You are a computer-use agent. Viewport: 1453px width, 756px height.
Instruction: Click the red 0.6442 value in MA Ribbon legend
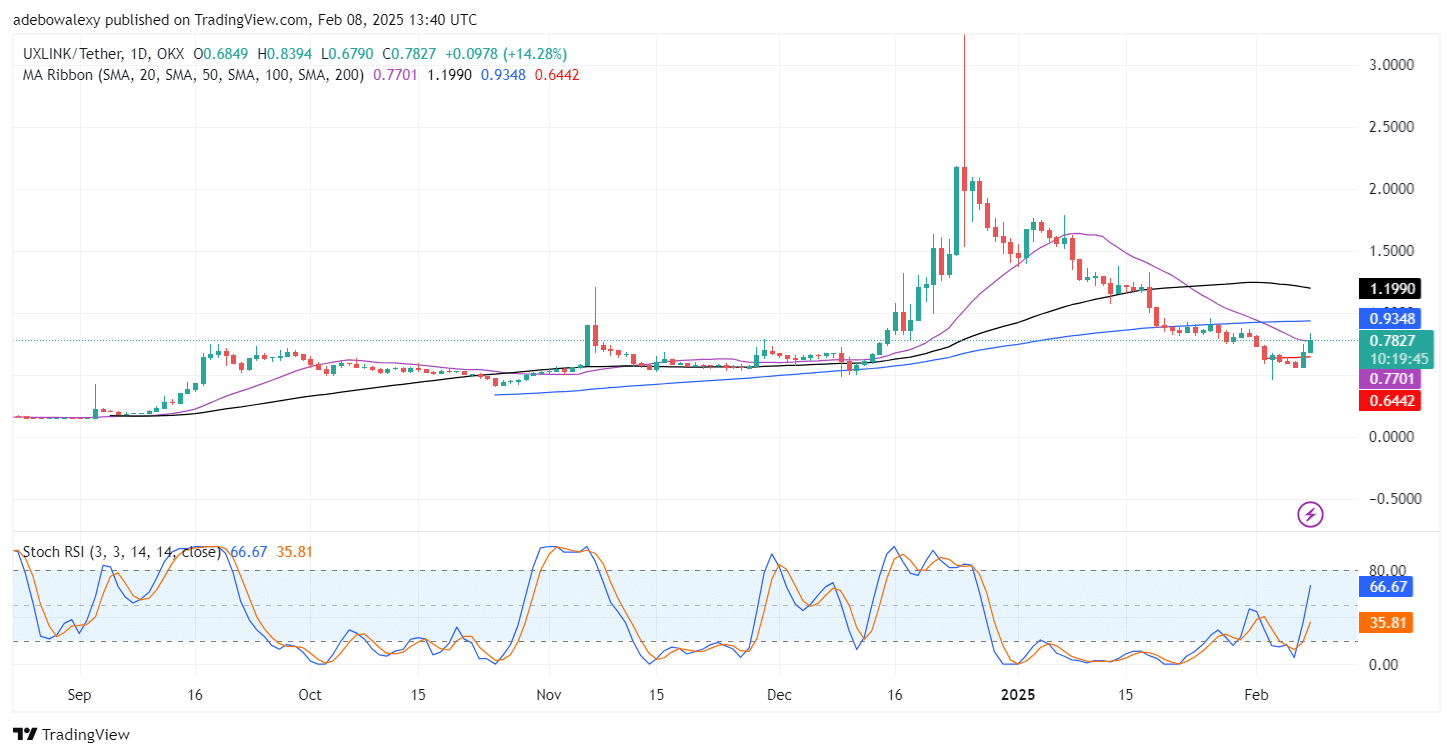(x=557, y=74)
